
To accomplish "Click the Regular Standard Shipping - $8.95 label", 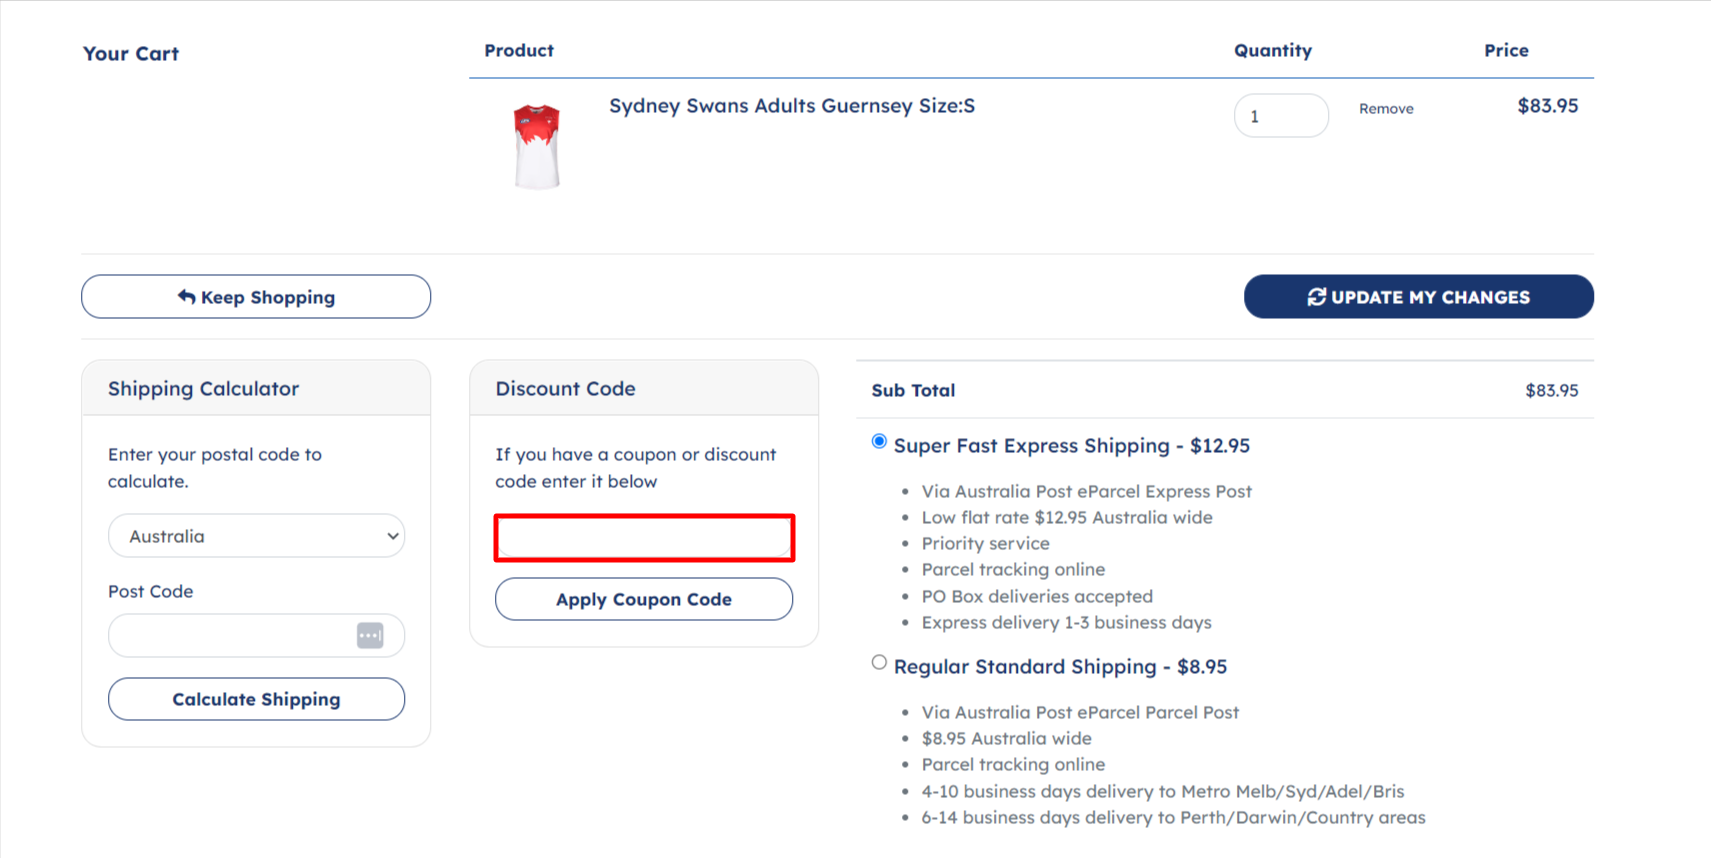I will coord(1060,667).
